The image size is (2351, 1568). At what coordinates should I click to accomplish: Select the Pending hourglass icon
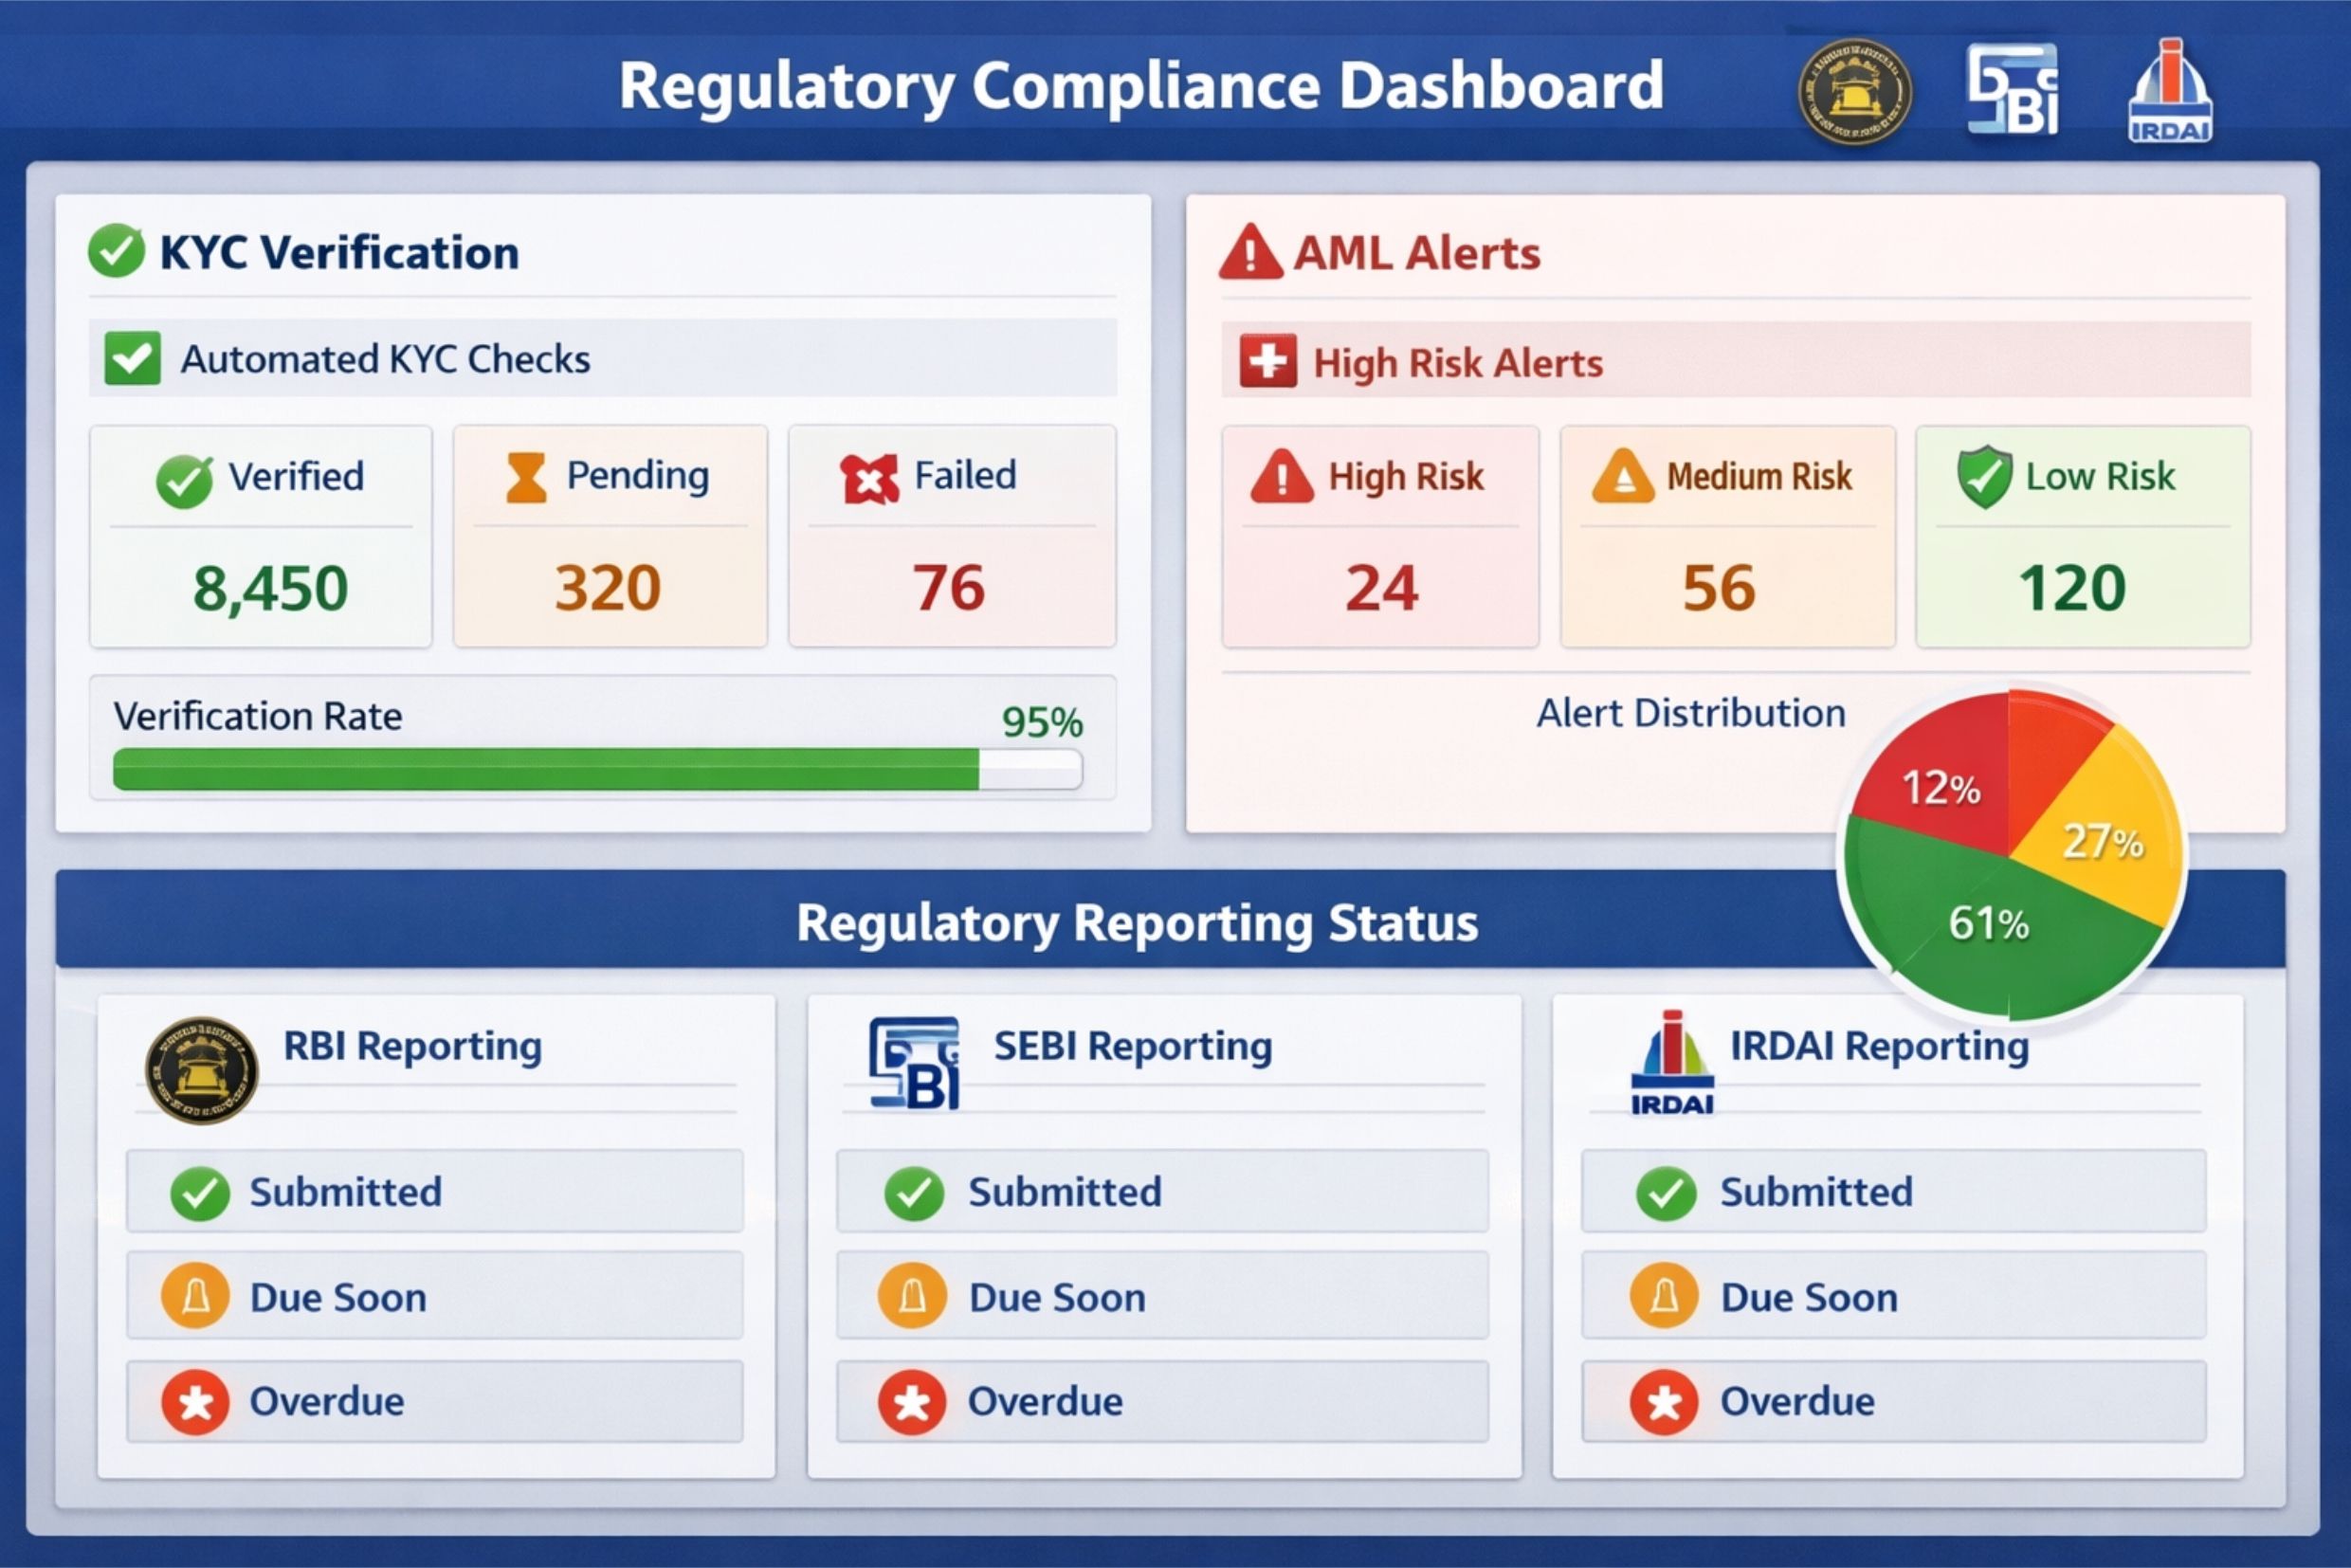point(525,477)
